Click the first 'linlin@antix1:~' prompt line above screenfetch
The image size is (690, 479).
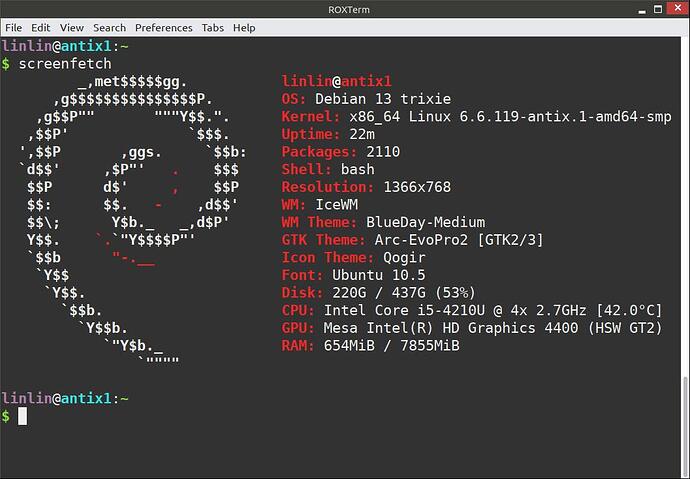coord(65,46)
